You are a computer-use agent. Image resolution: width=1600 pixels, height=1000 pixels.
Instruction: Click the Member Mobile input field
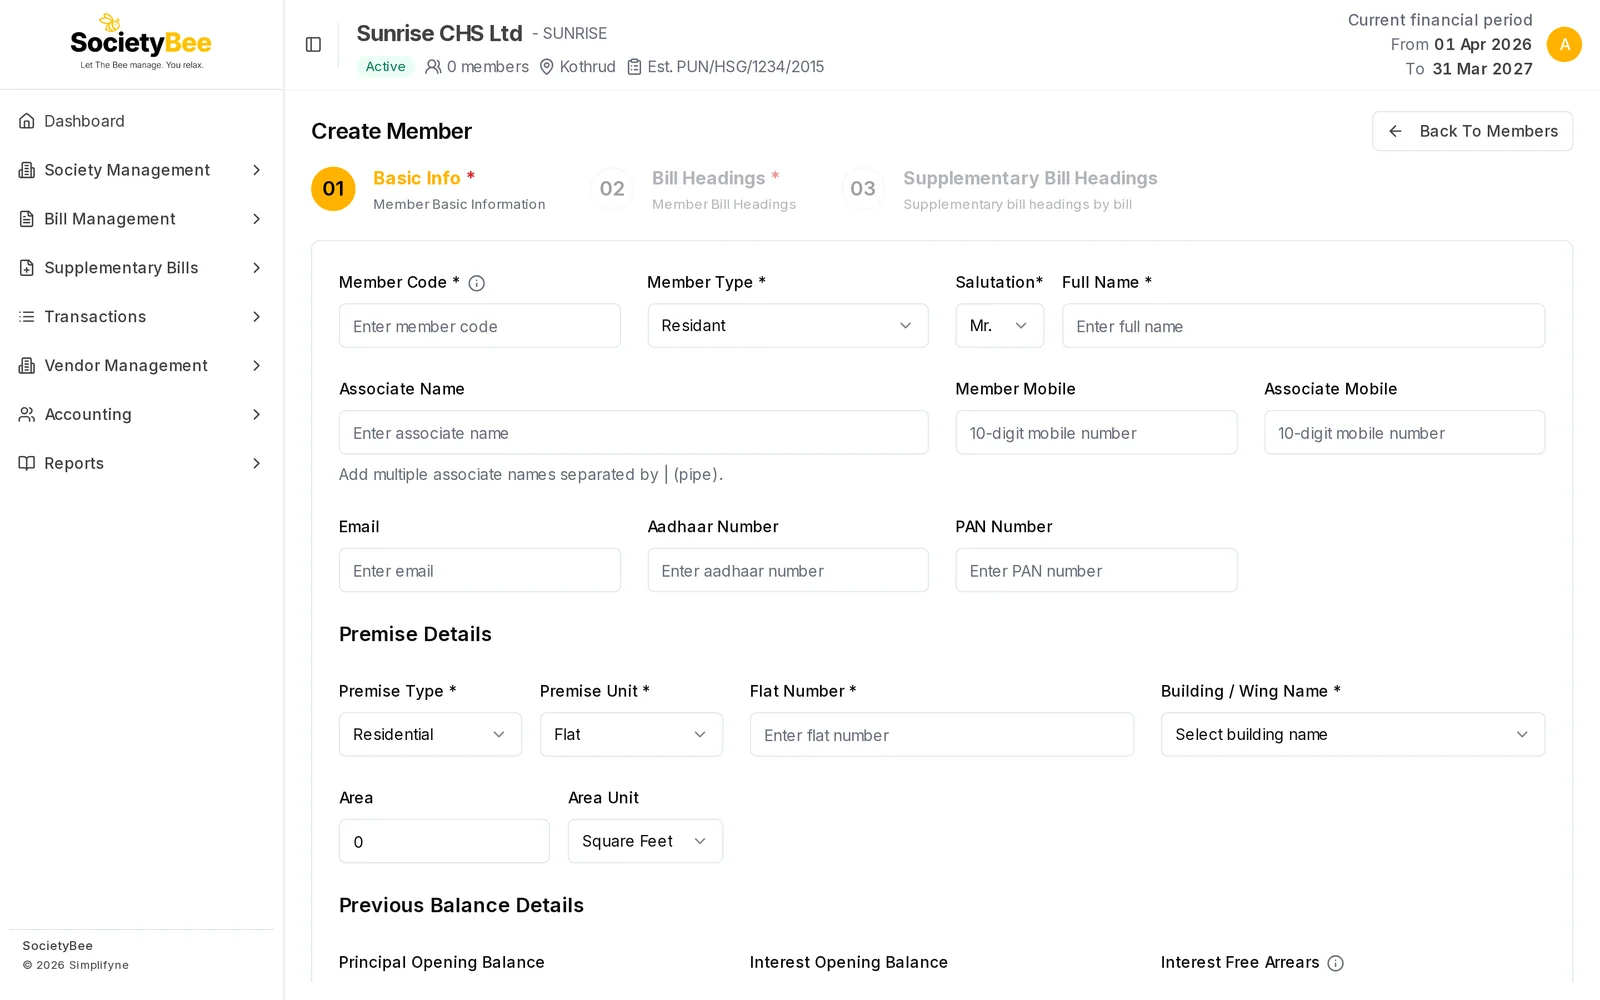1096,433
